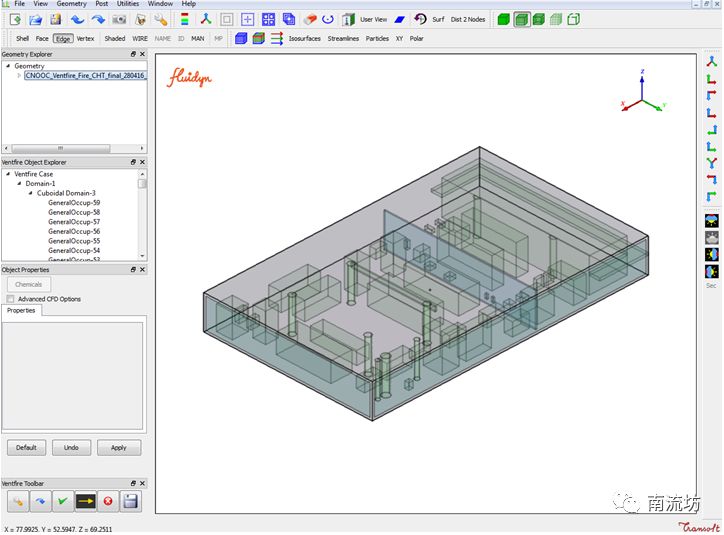Click the floppy disk icon in Ventfire Toolbar
The width and height of the screenshot is (724, 535).
click(130, 501)
